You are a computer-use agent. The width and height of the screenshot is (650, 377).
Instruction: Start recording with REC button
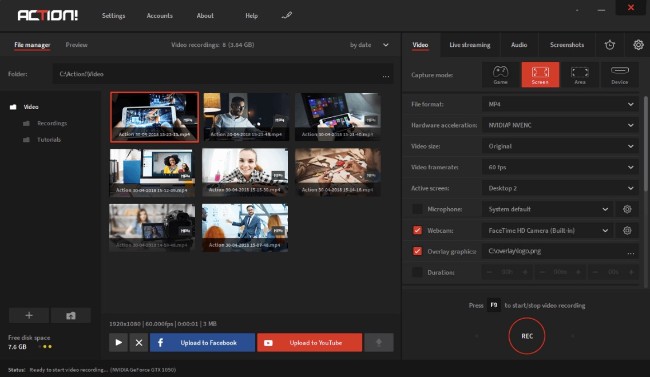point(527,336)
